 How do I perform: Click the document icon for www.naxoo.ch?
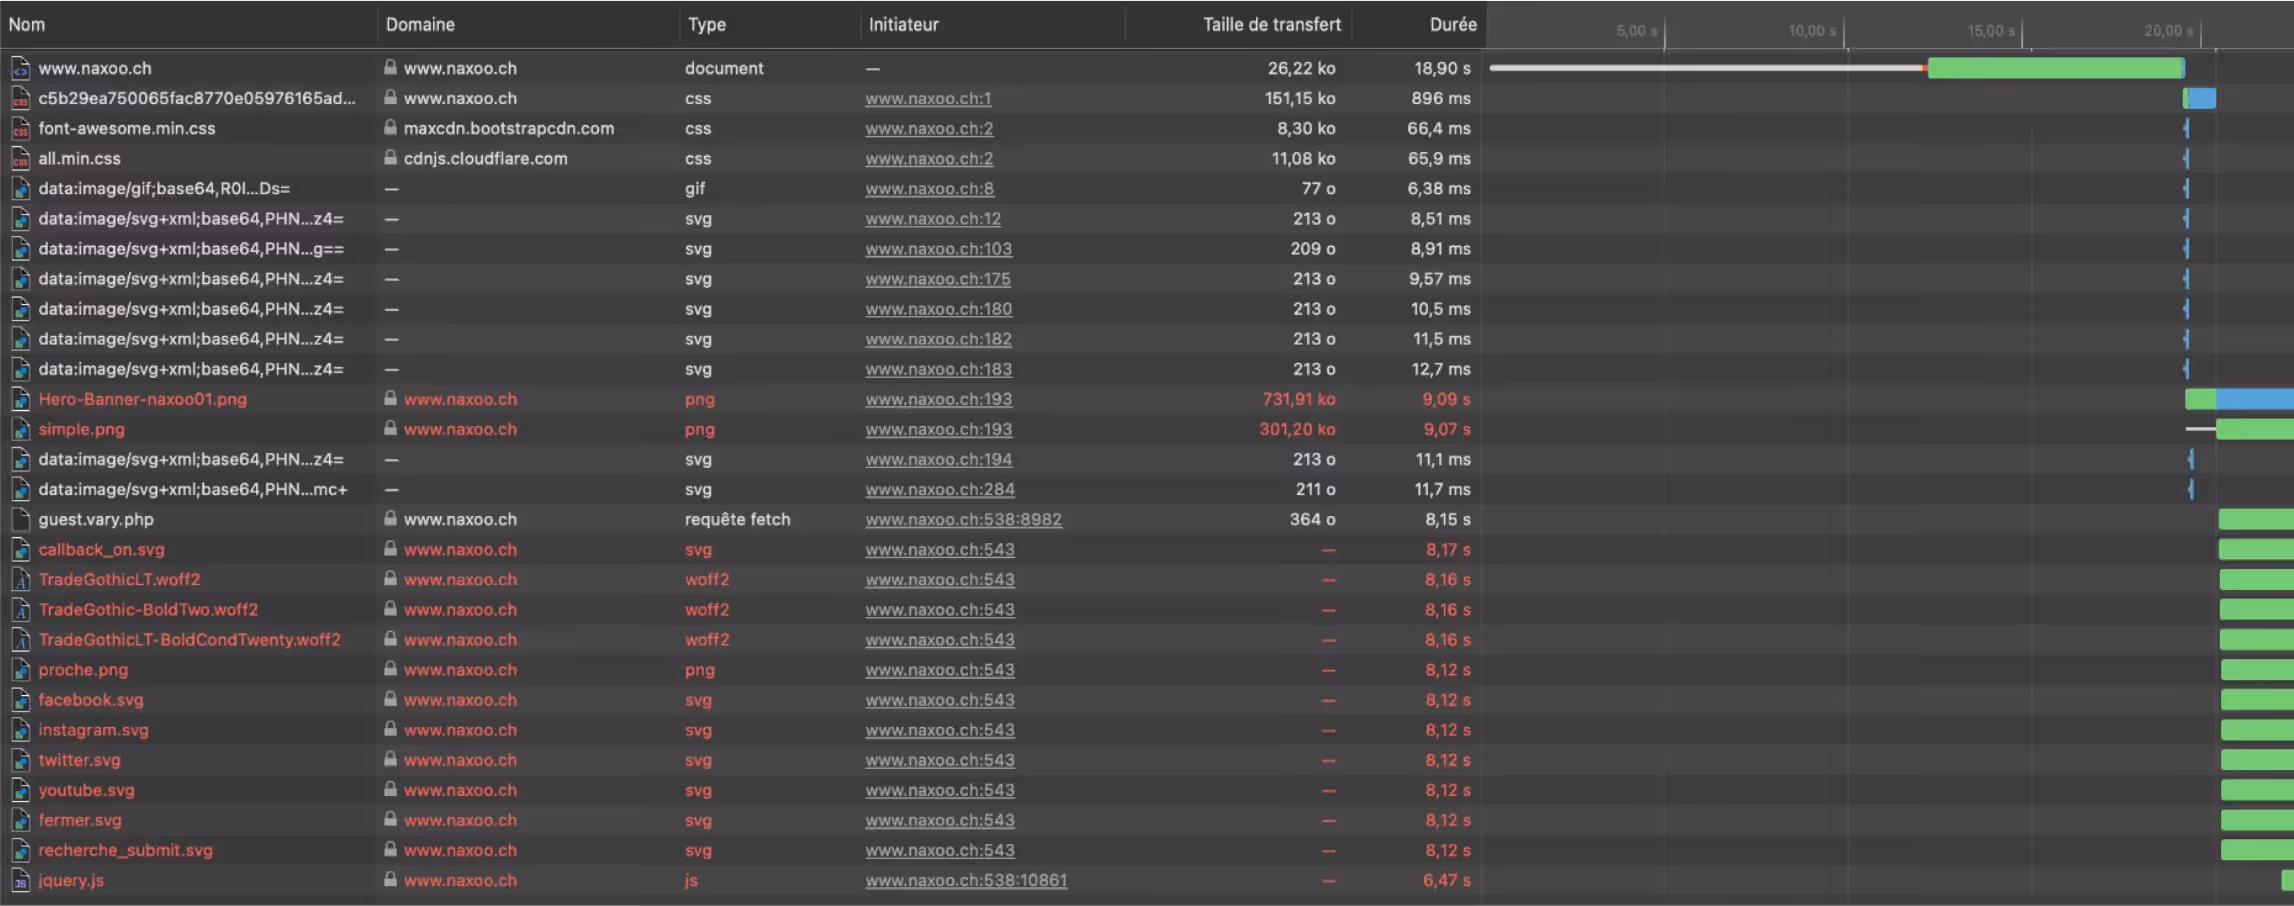(x=20, y=68)
